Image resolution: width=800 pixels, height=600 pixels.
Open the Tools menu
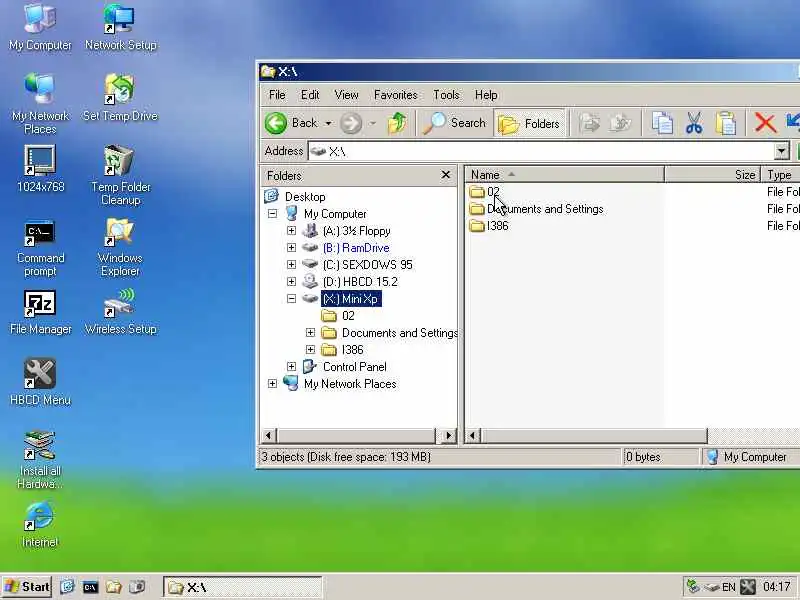tap(446, 95)
